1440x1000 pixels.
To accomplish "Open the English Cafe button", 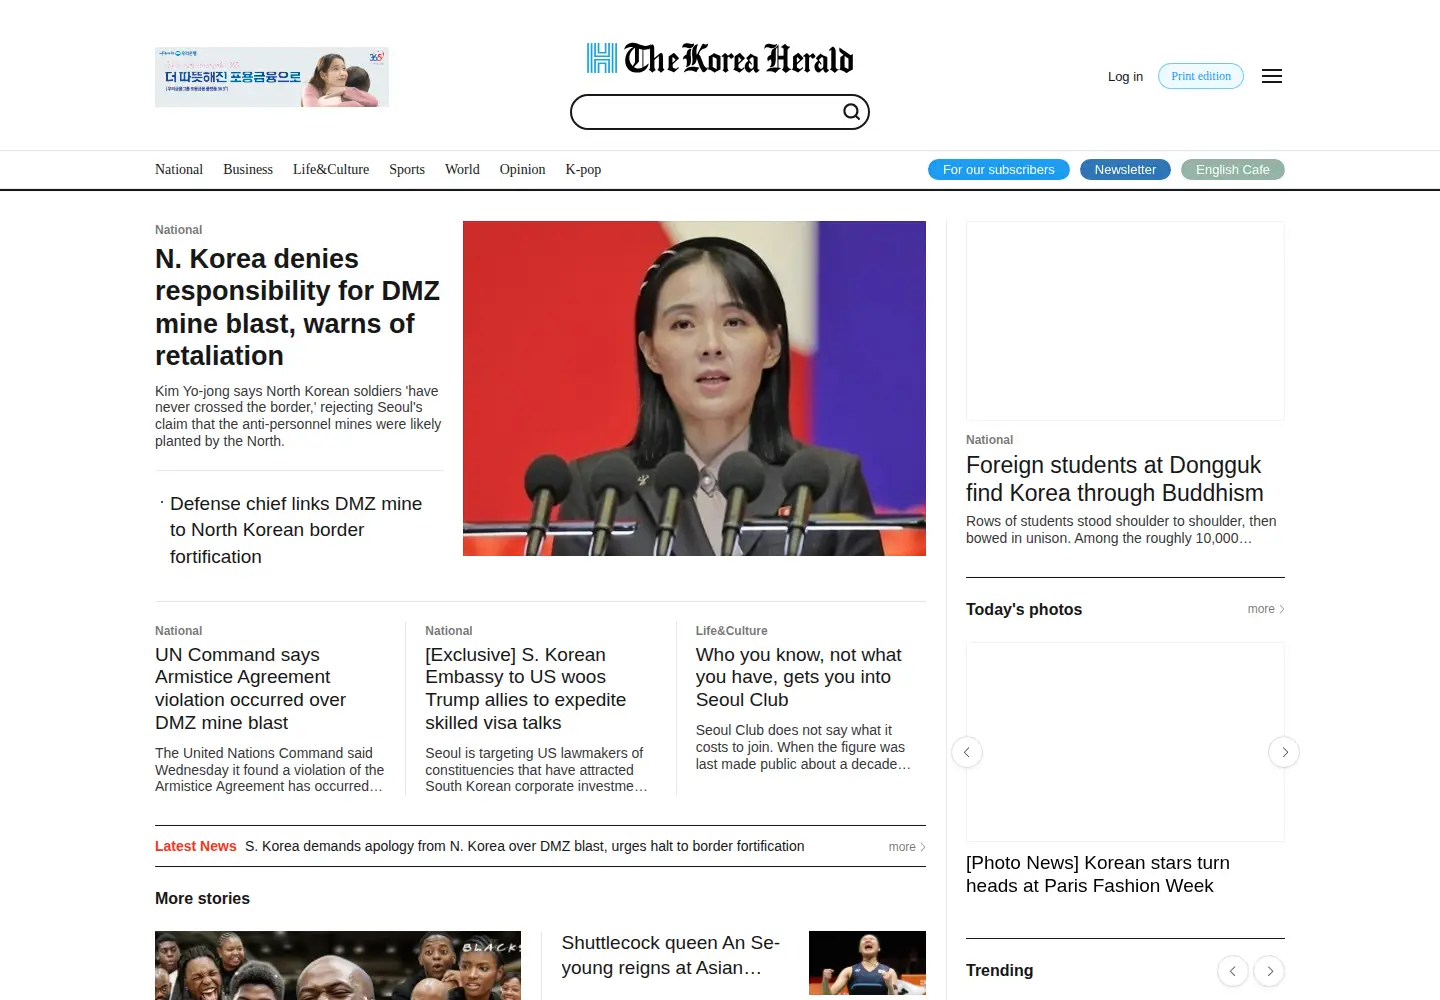I will (x=1233, y=169).
